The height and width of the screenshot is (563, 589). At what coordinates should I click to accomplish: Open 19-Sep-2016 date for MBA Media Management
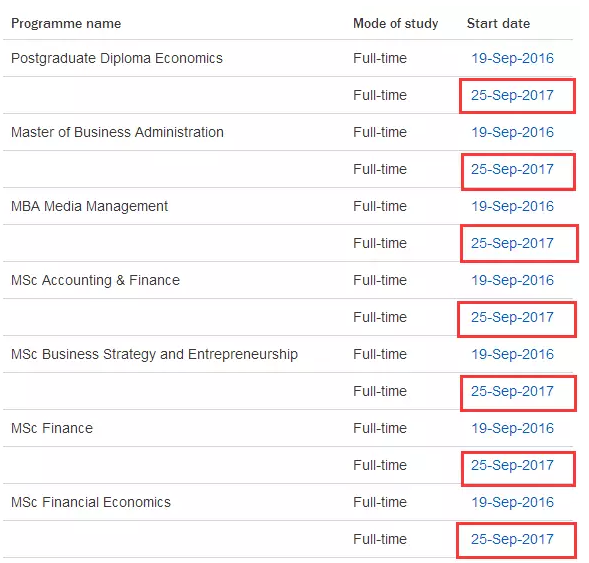point(512,206)
